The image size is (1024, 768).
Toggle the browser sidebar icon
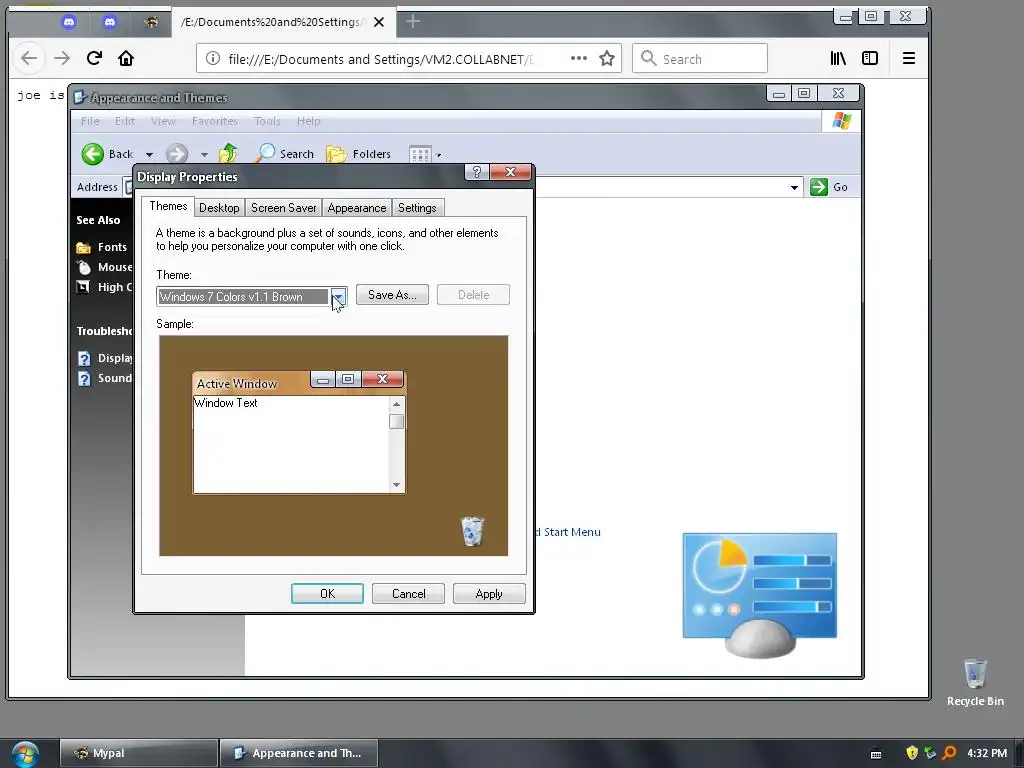[x=870, y=58]
